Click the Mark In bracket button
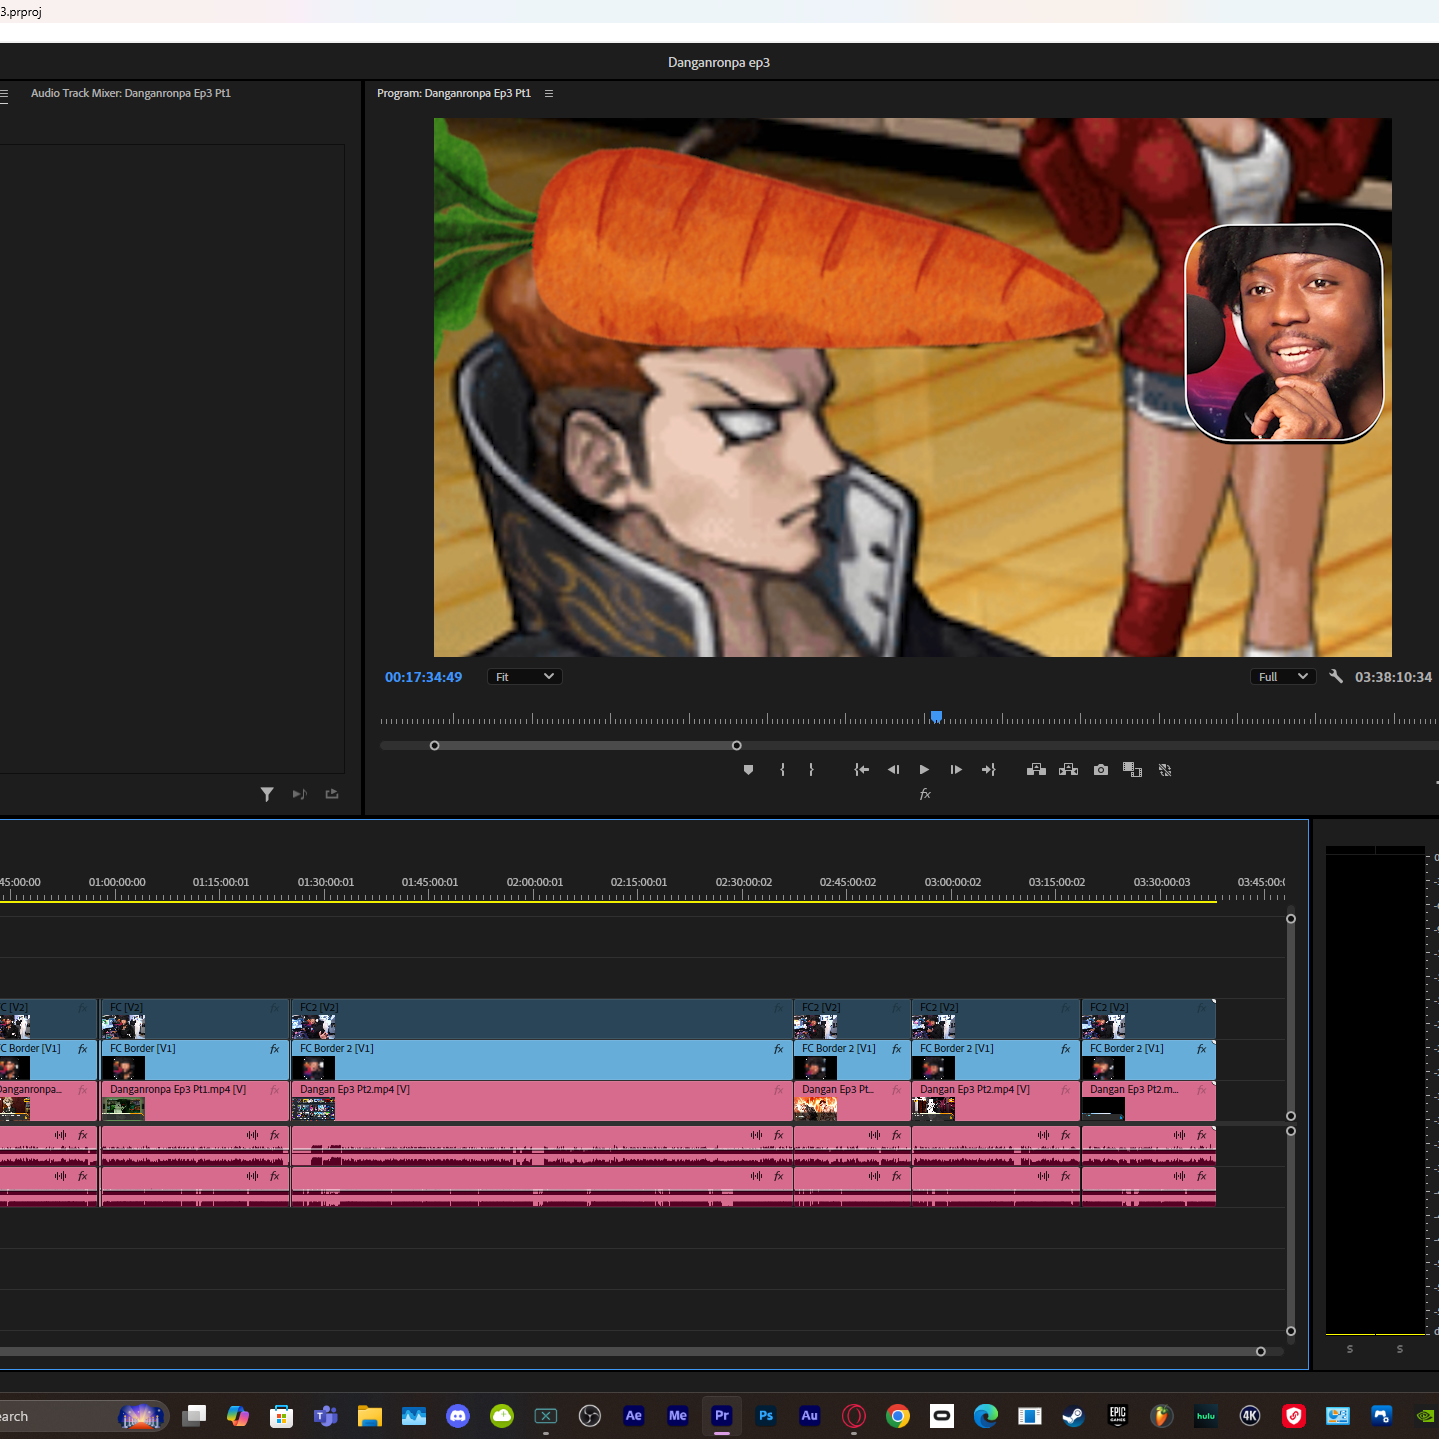1439x1439 pixels. click(782, 770)
